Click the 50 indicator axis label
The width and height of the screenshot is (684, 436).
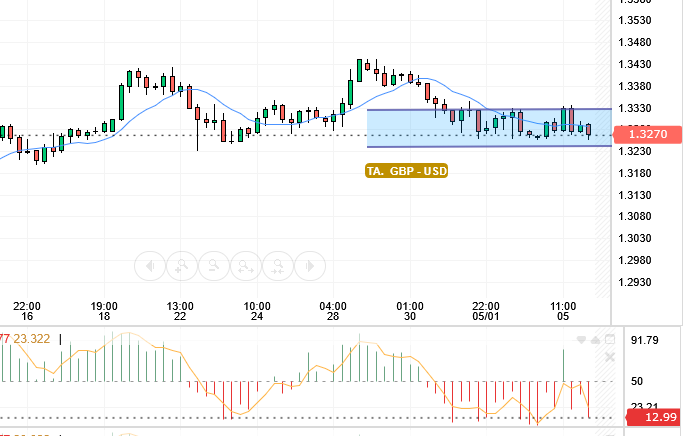[x=637, y=381]
